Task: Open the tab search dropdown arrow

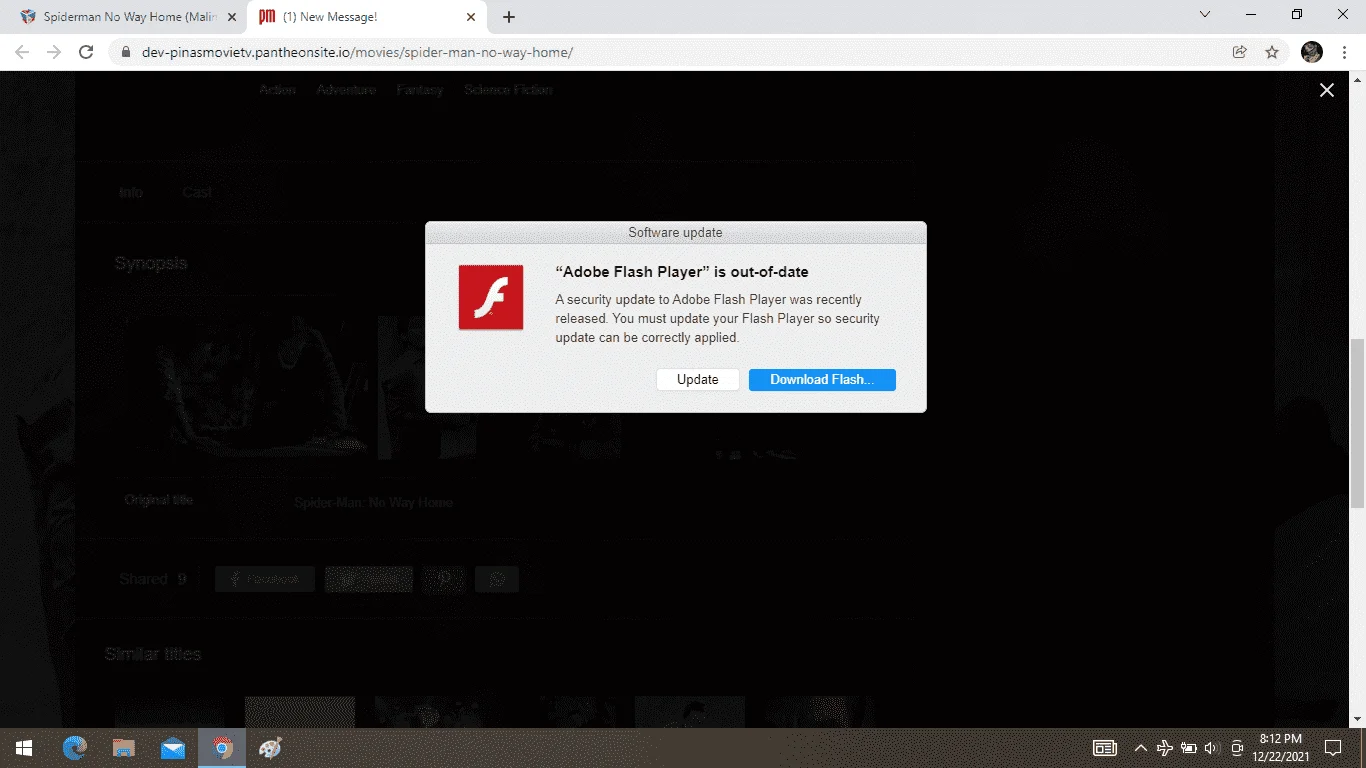Action: pyautogui.click(x=1205, y=14)
